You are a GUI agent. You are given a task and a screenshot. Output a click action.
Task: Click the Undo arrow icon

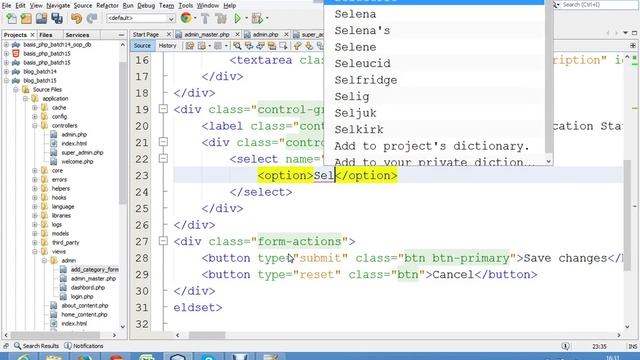pos(76,18)
